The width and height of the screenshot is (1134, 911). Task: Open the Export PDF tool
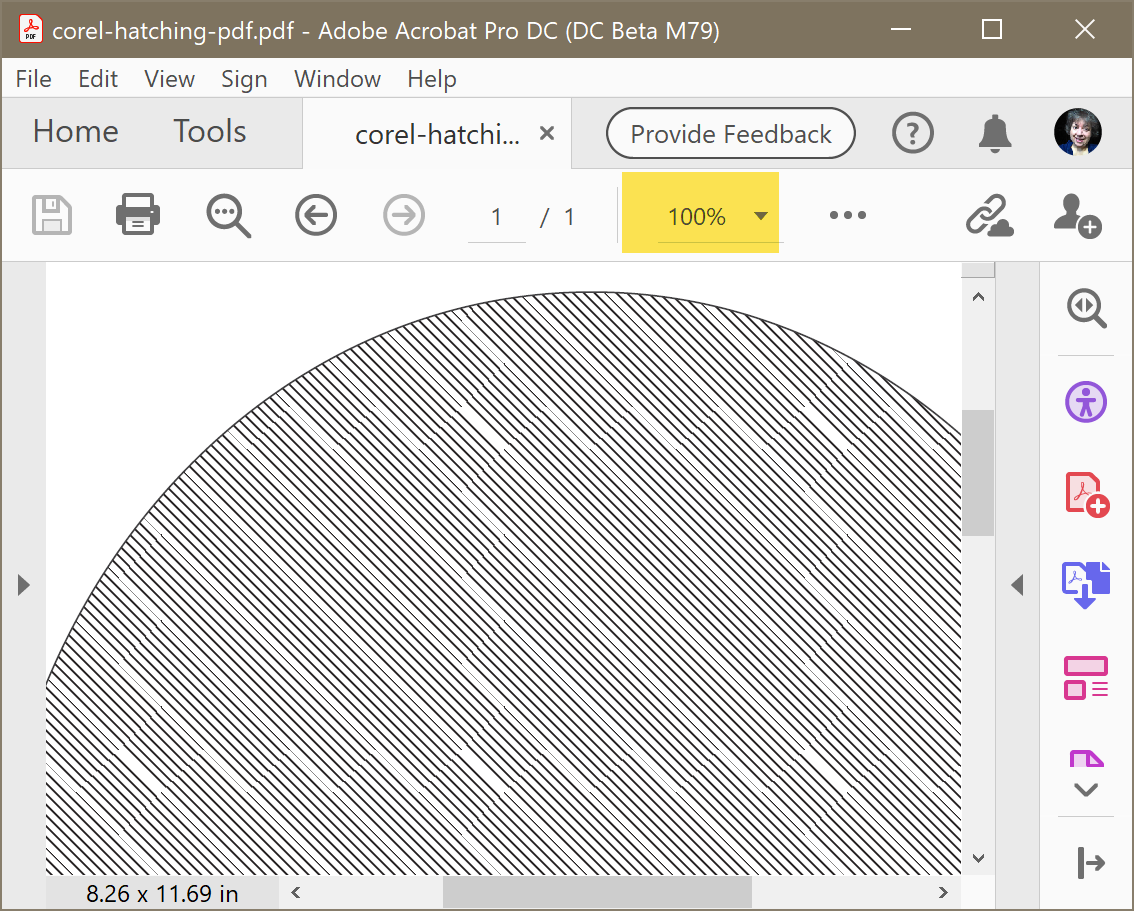(x=1086, y=586)
